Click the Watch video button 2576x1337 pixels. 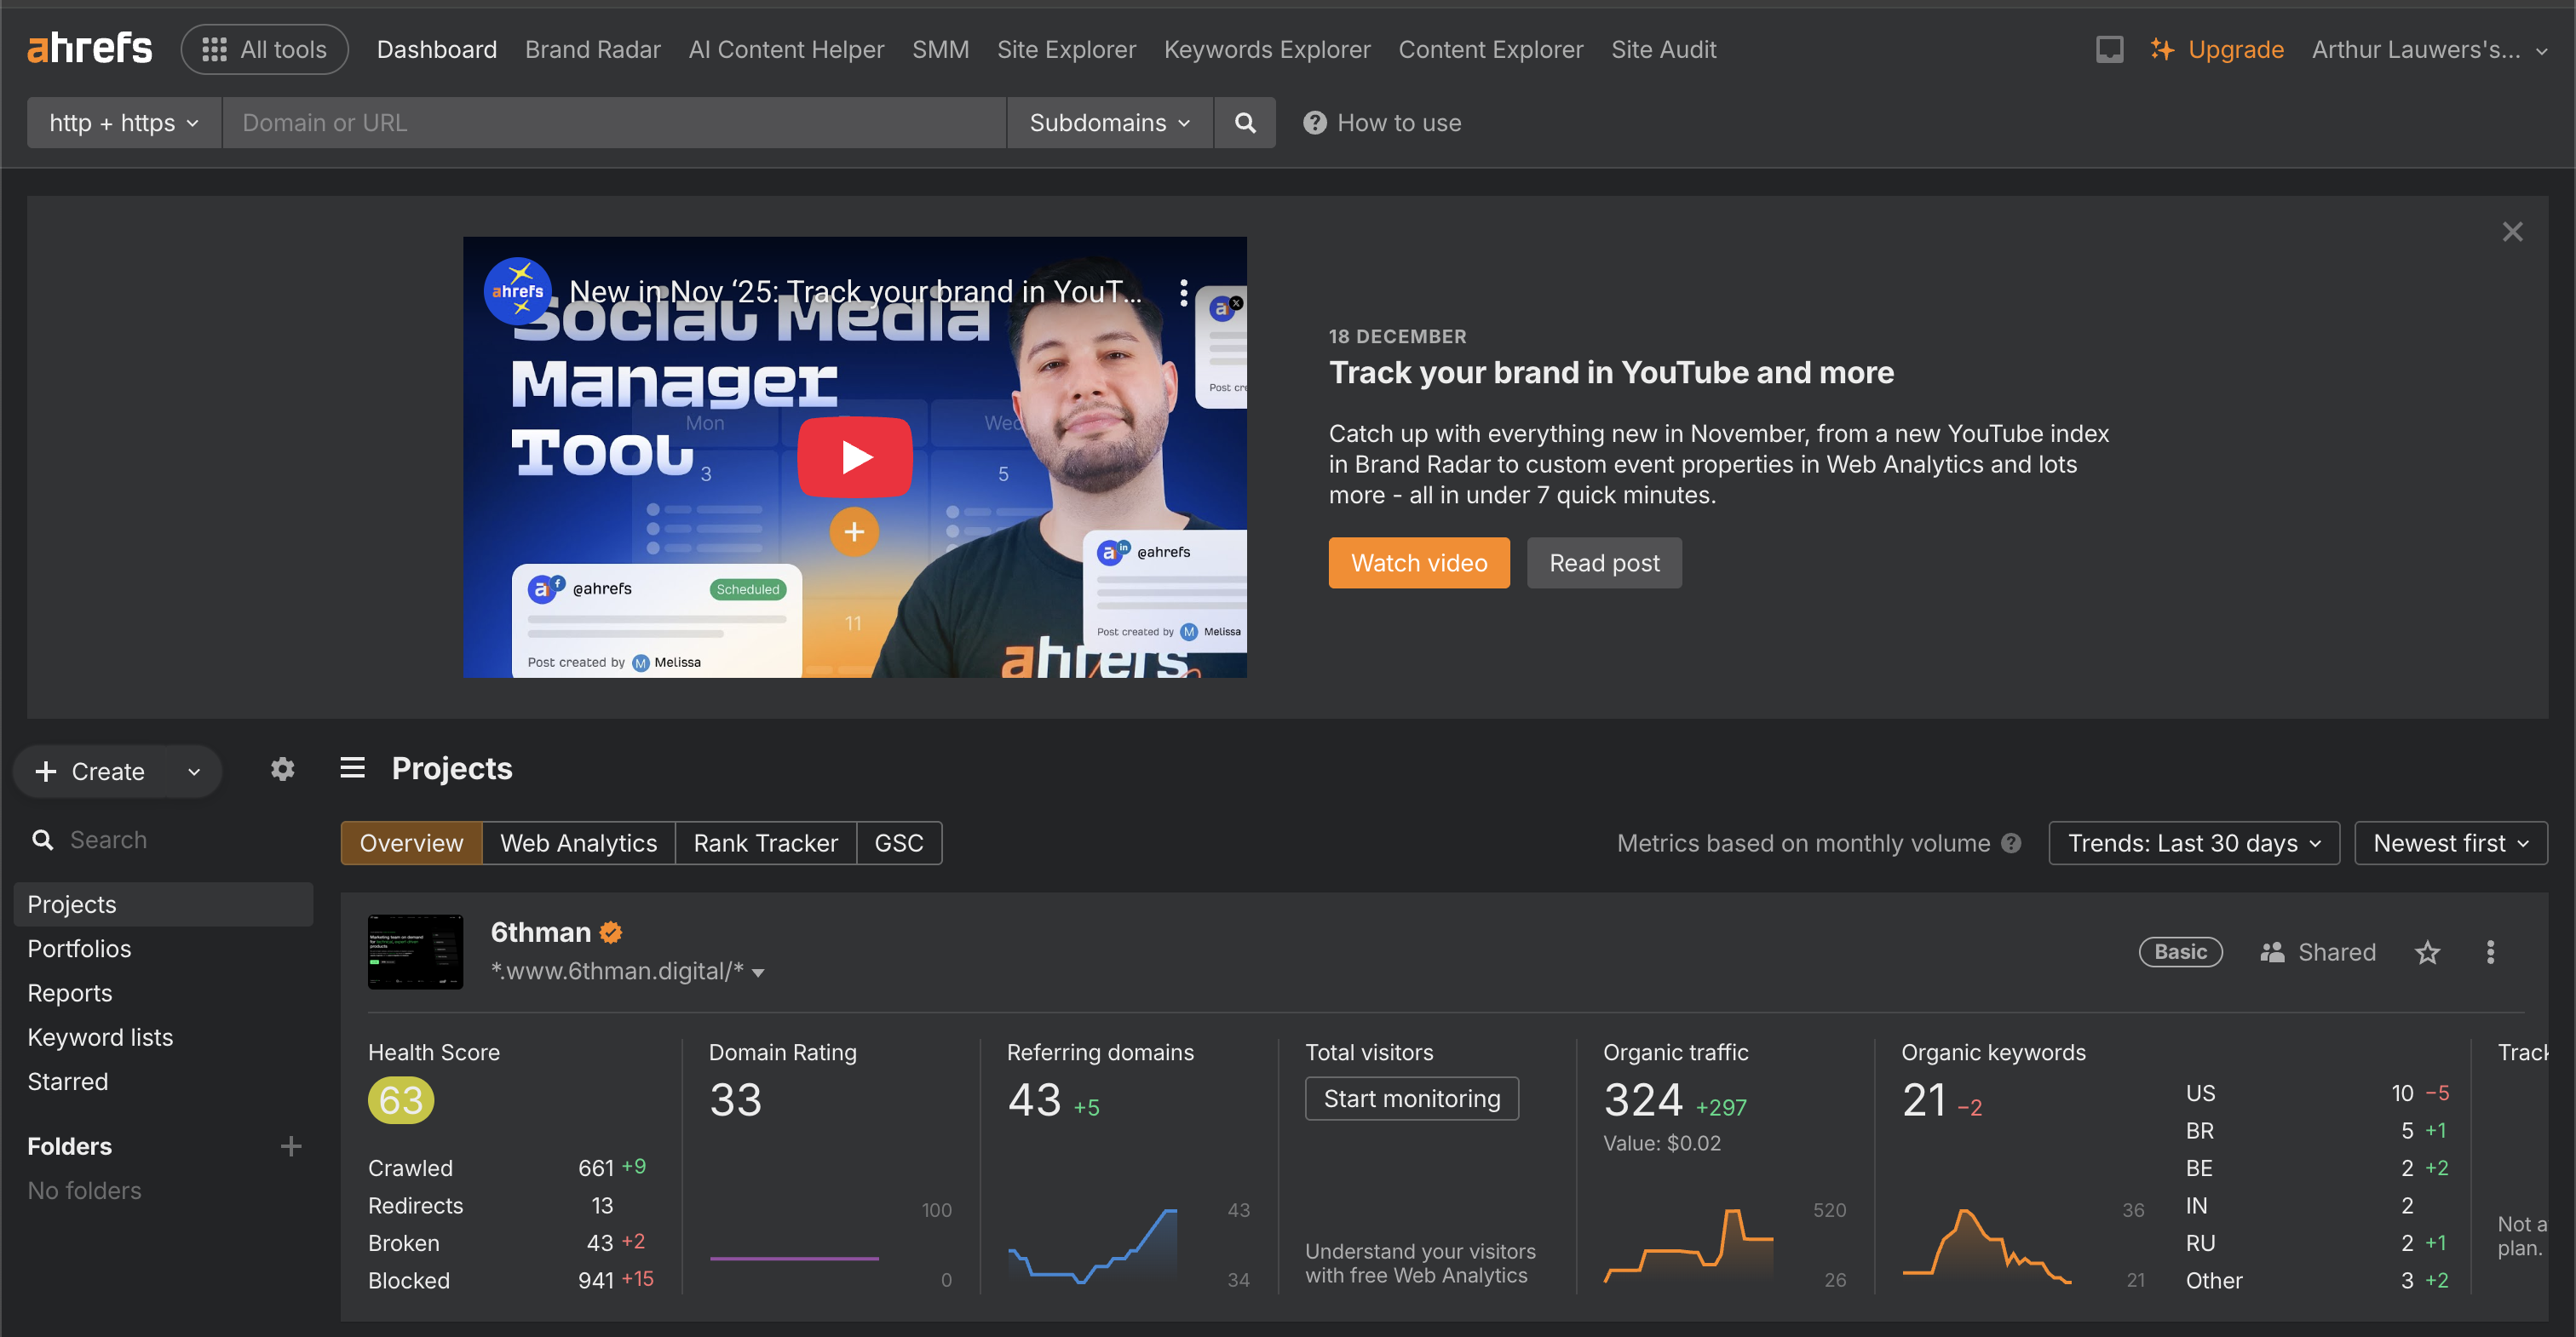click(1418, 563)
